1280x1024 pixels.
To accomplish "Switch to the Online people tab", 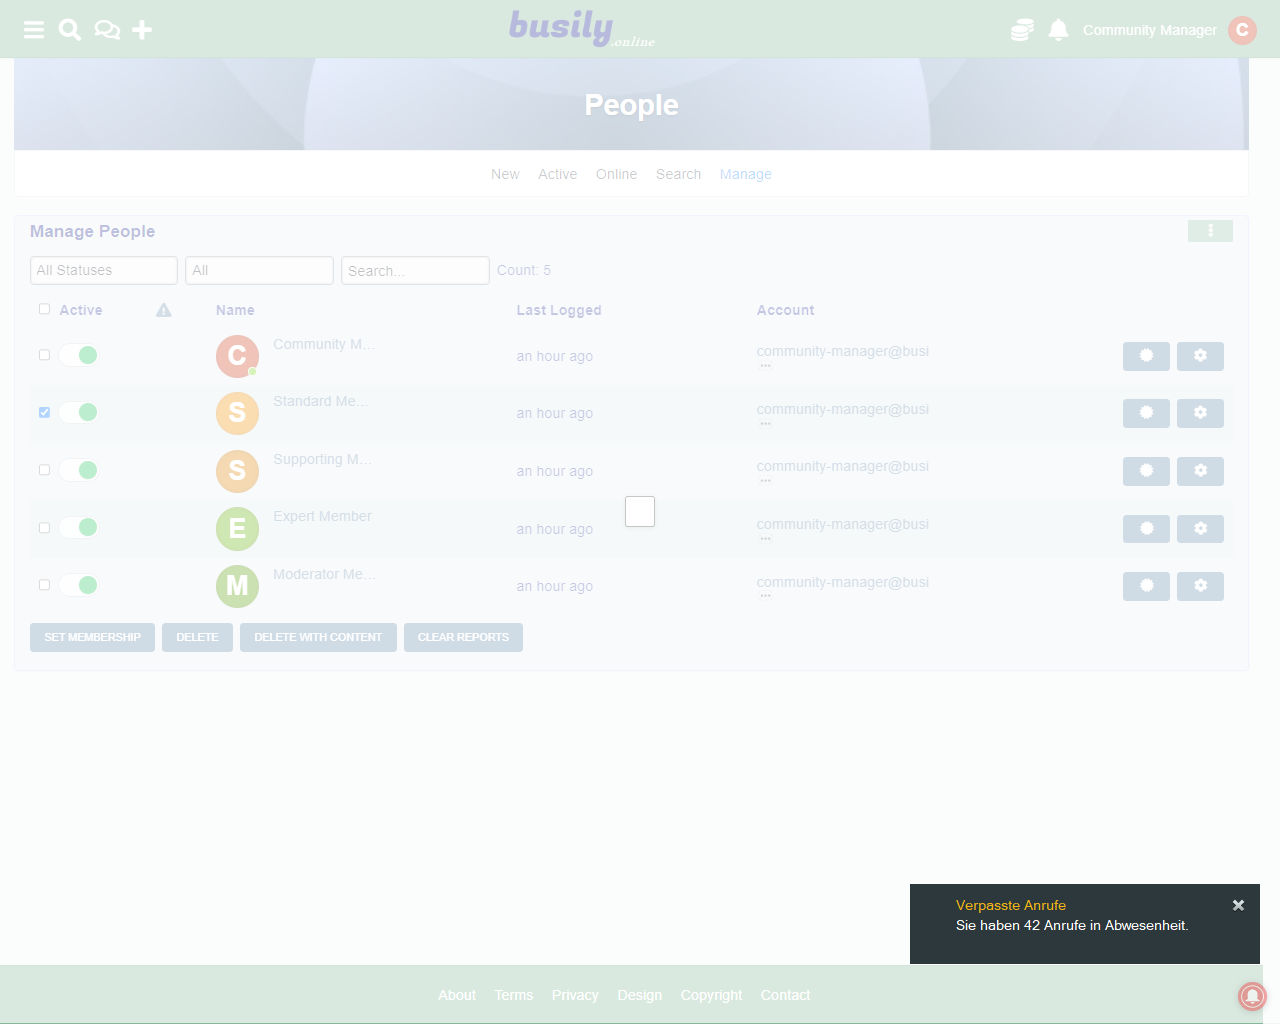I will 616,174.
